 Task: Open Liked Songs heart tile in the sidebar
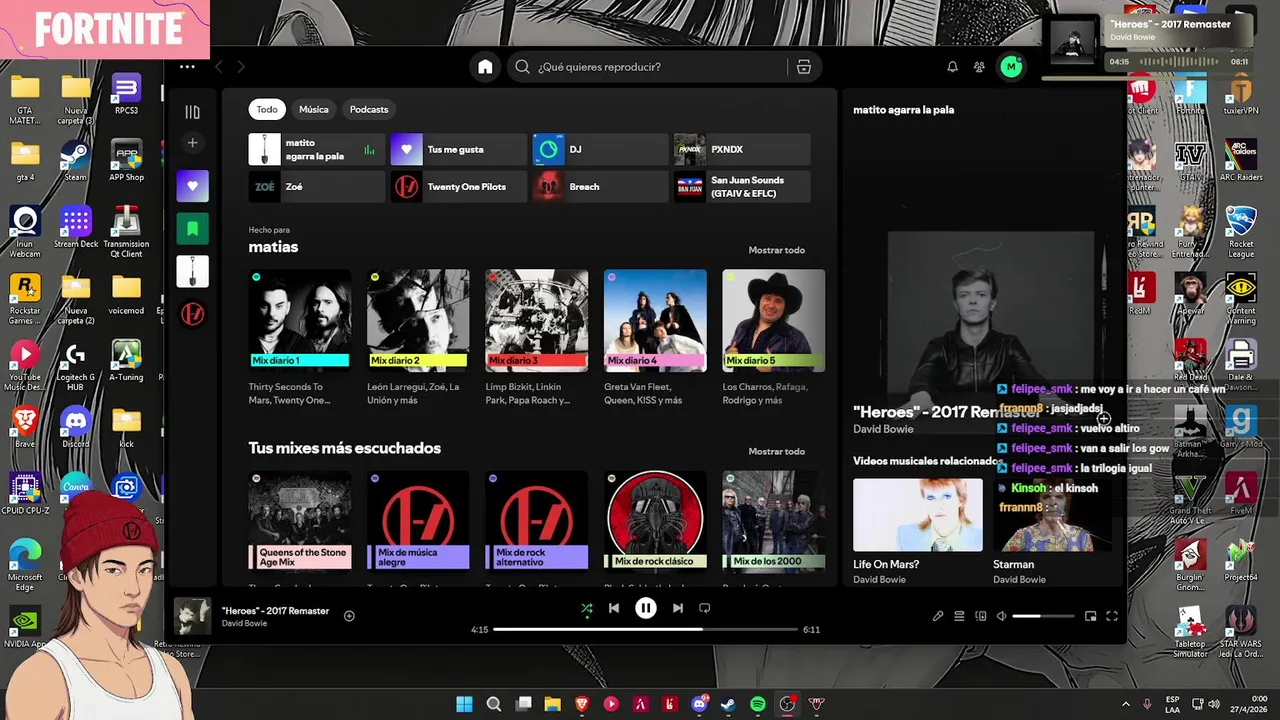pos(193,186)
